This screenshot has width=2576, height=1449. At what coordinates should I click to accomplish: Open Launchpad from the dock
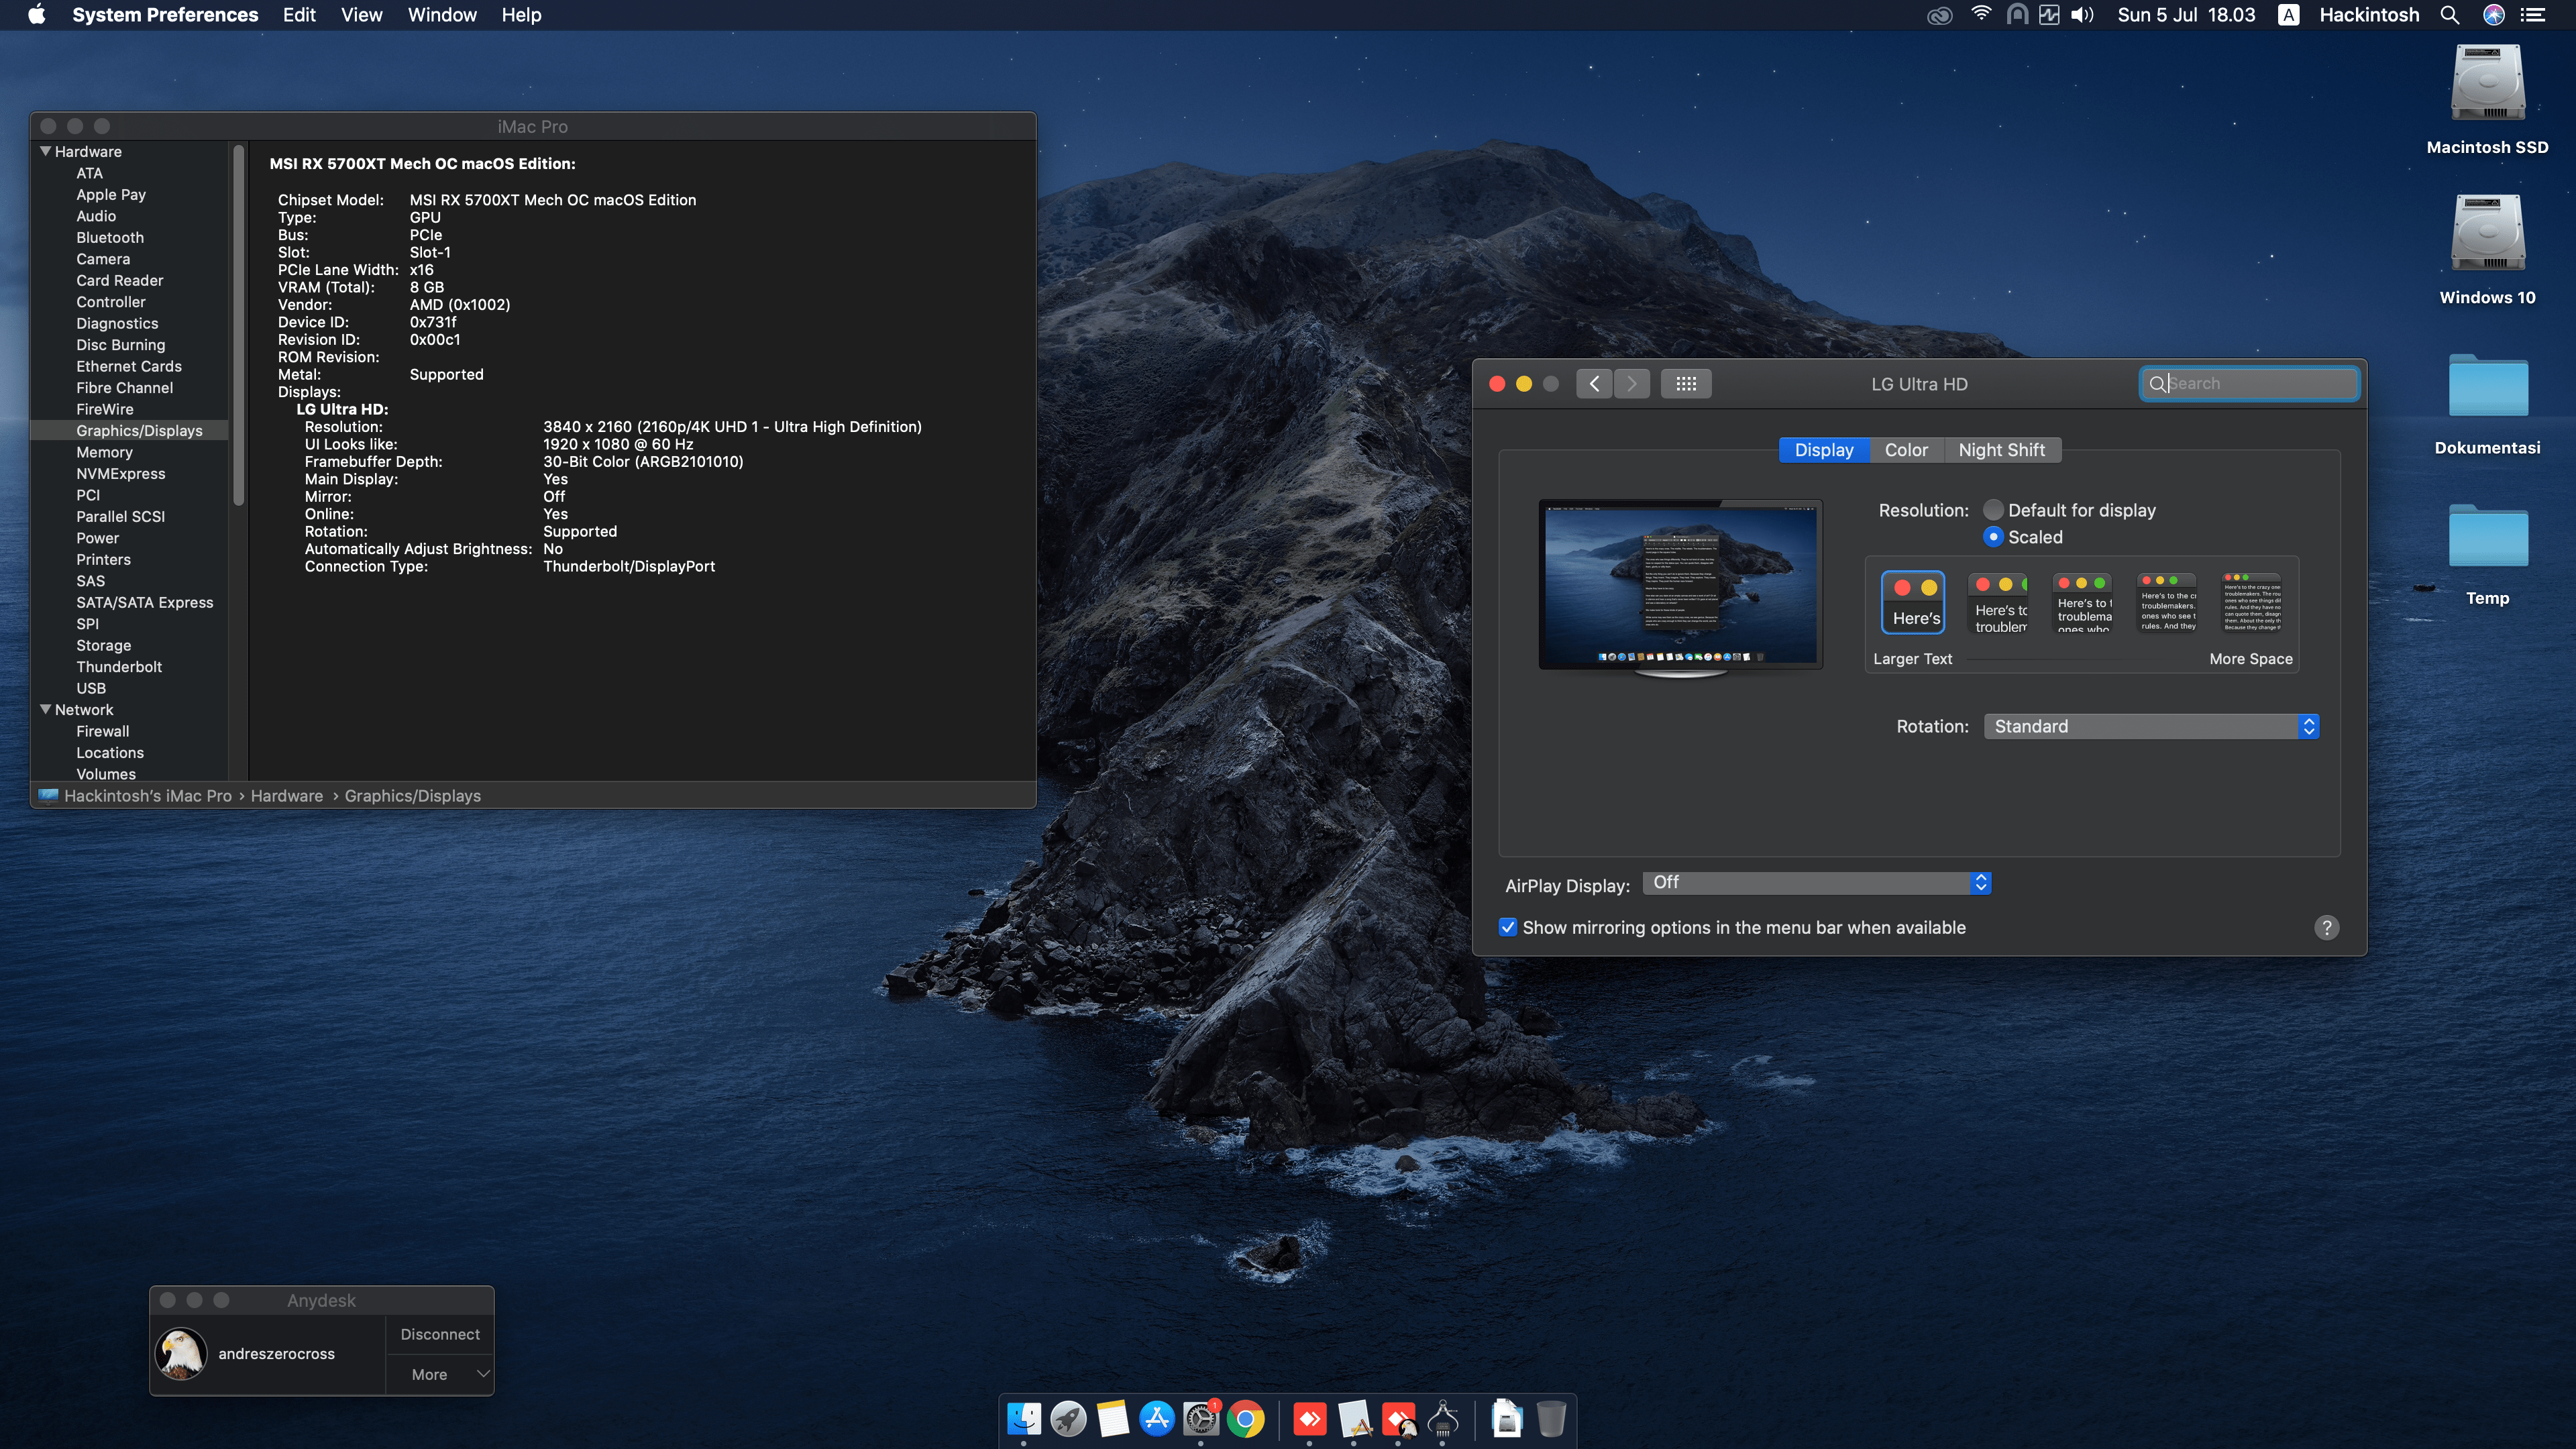coord(1068,1419)
